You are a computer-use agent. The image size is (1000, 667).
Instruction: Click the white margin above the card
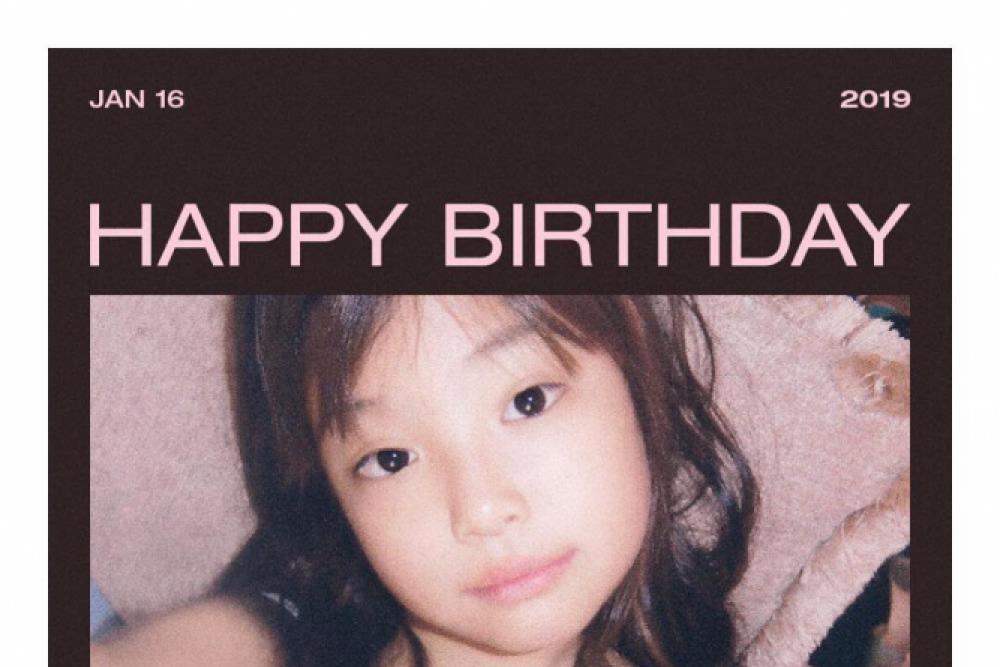[x=500, y=24]
